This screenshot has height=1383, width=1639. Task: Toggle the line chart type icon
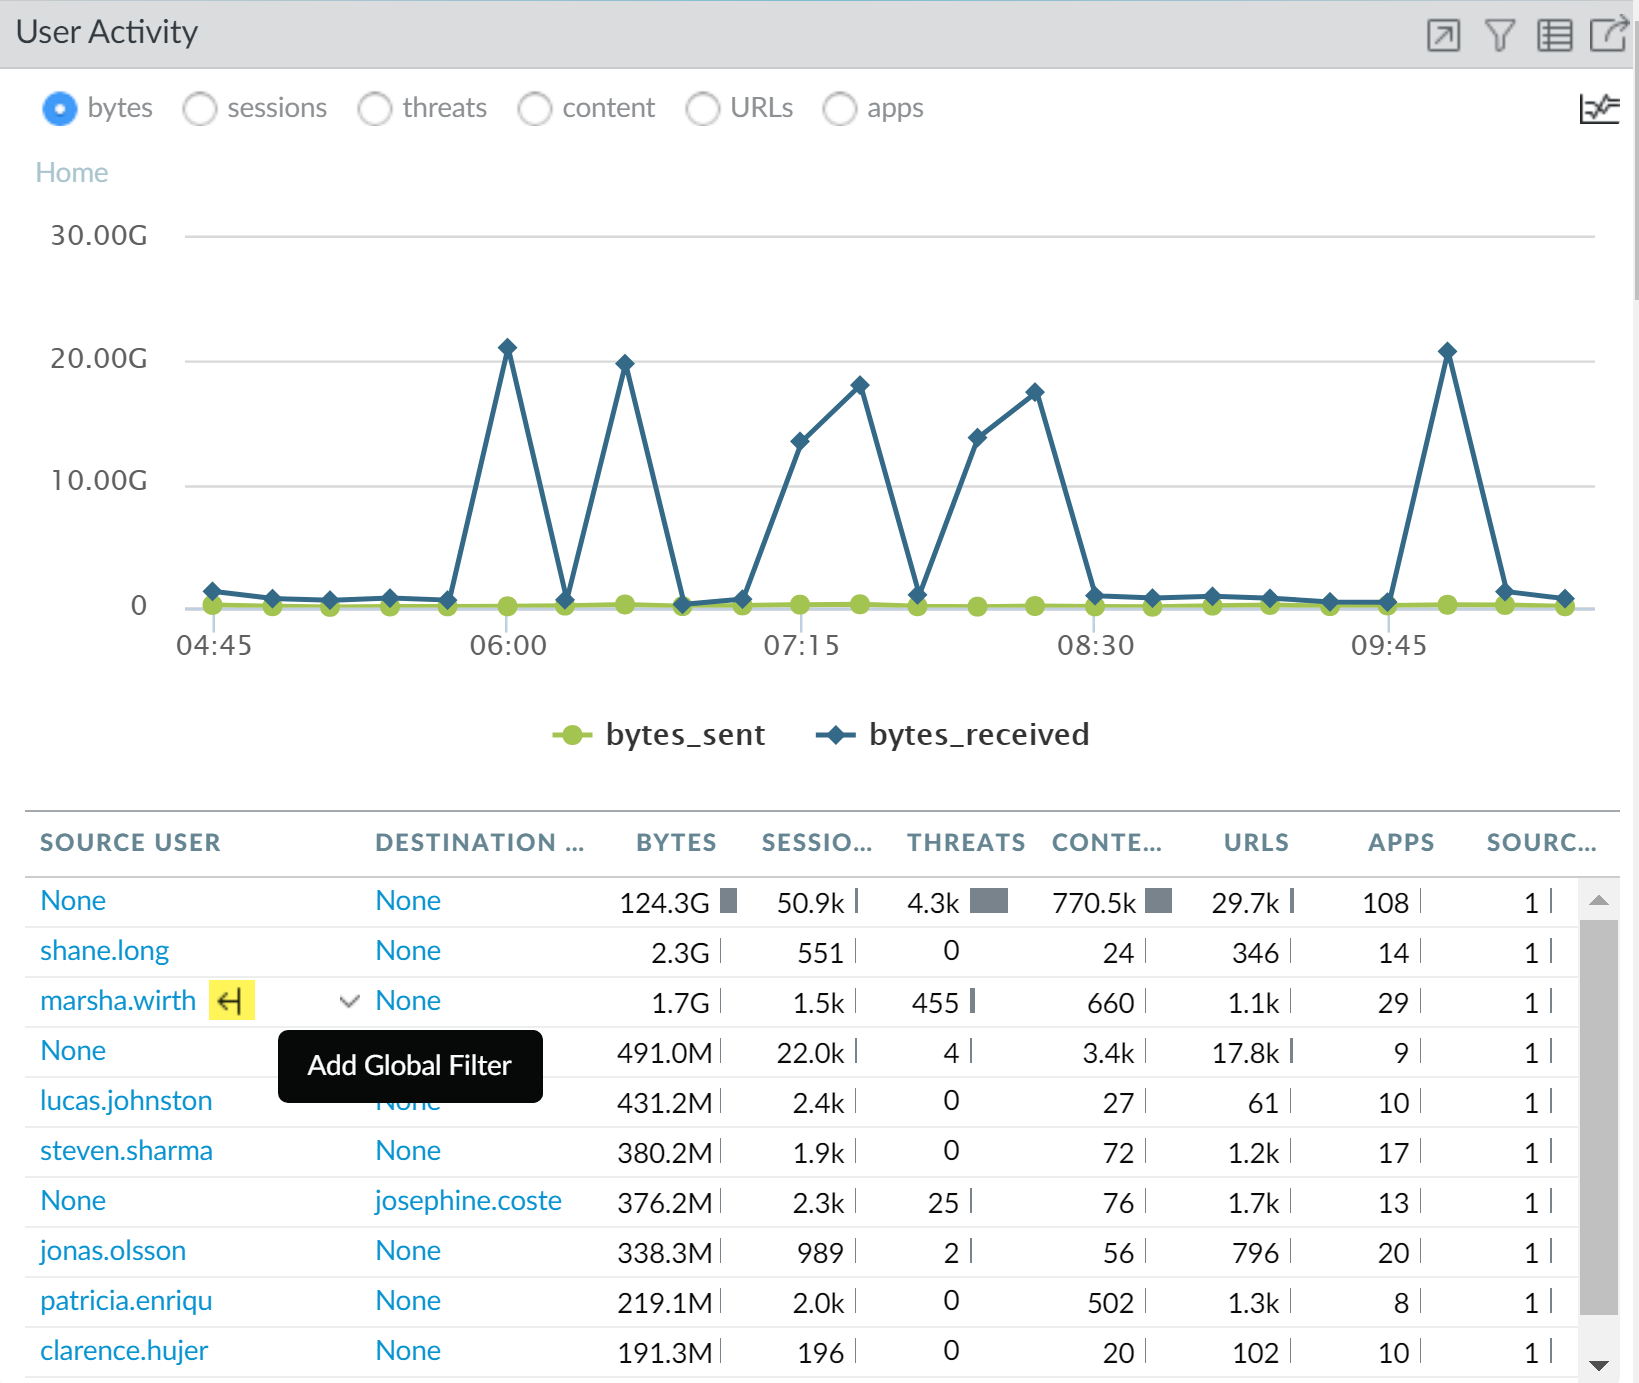coord(1598,108)
